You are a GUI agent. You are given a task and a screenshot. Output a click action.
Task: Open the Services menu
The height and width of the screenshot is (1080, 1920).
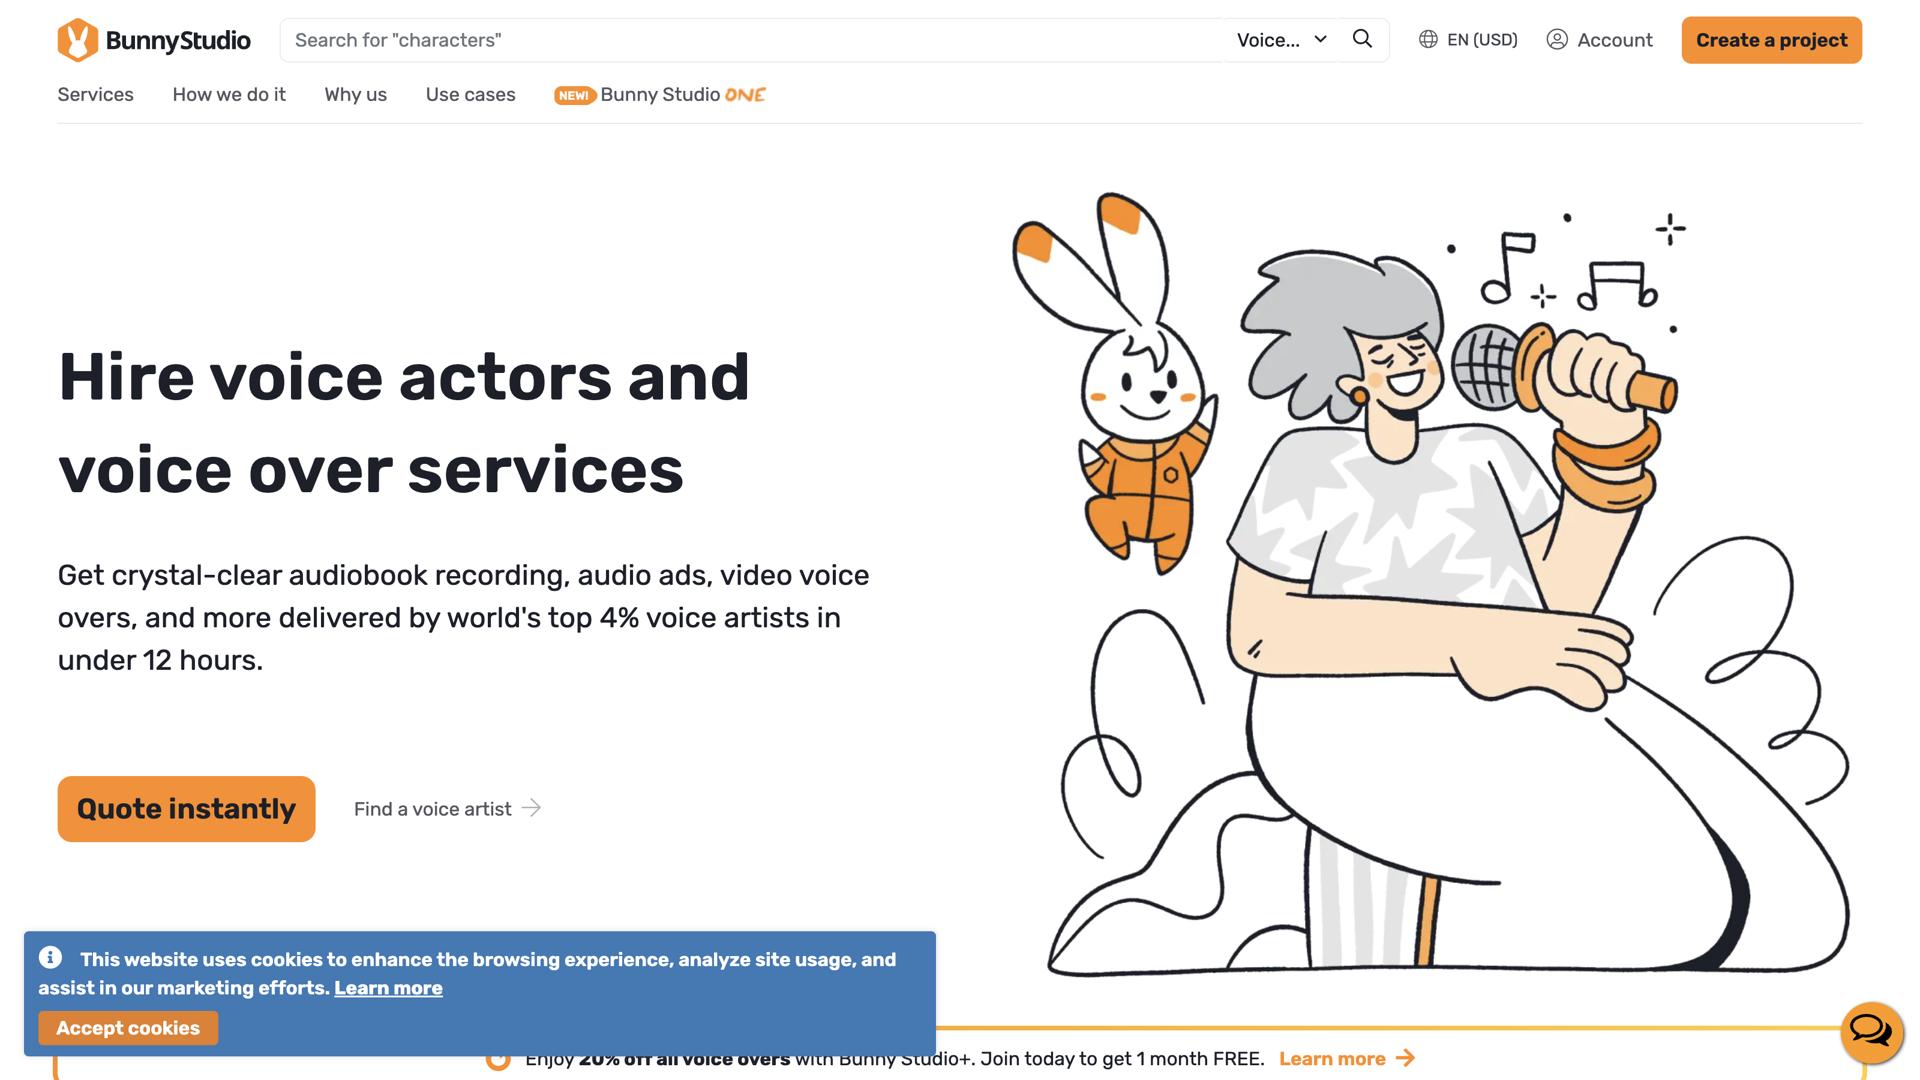95,94
